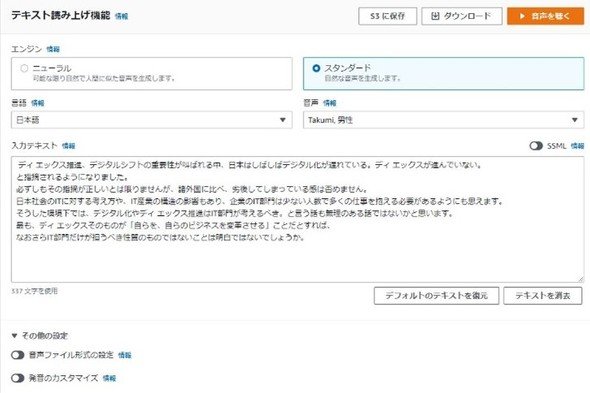Click デフォルトのテキストを復元 button
590x393 pixels.
[x=436, y=296]
